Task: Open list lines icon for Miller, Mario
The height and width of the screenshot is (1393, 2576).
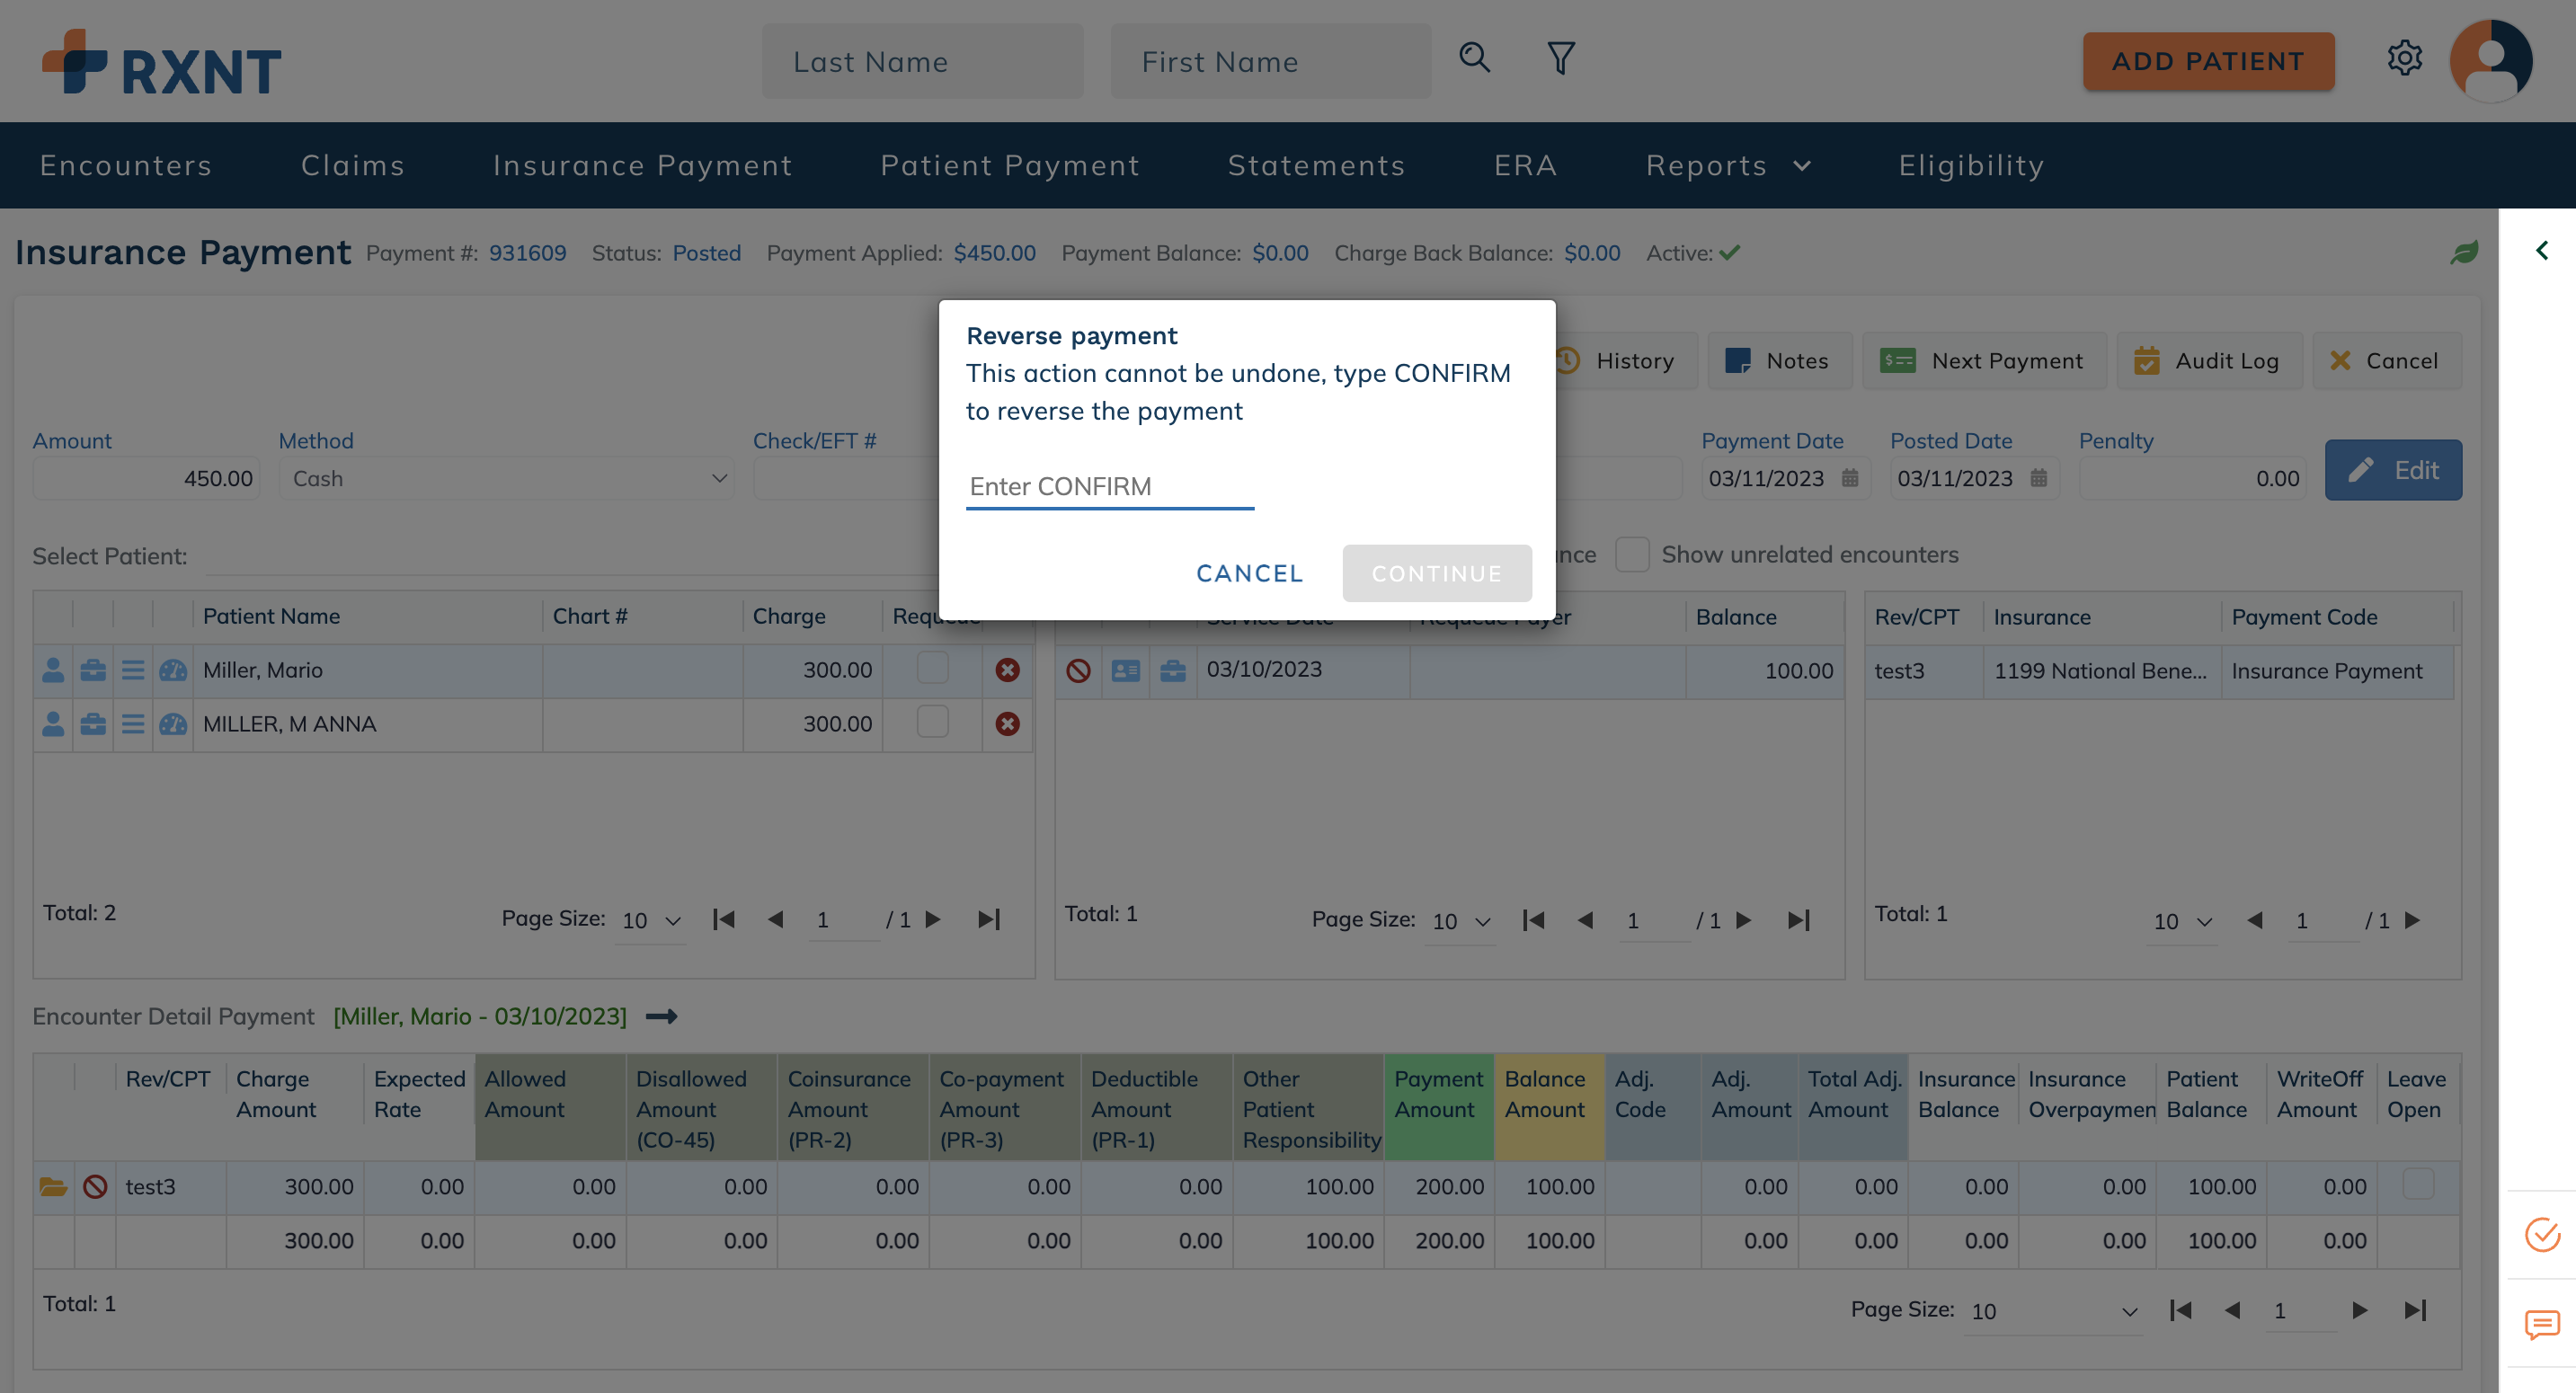Action: tap(133, 670)
